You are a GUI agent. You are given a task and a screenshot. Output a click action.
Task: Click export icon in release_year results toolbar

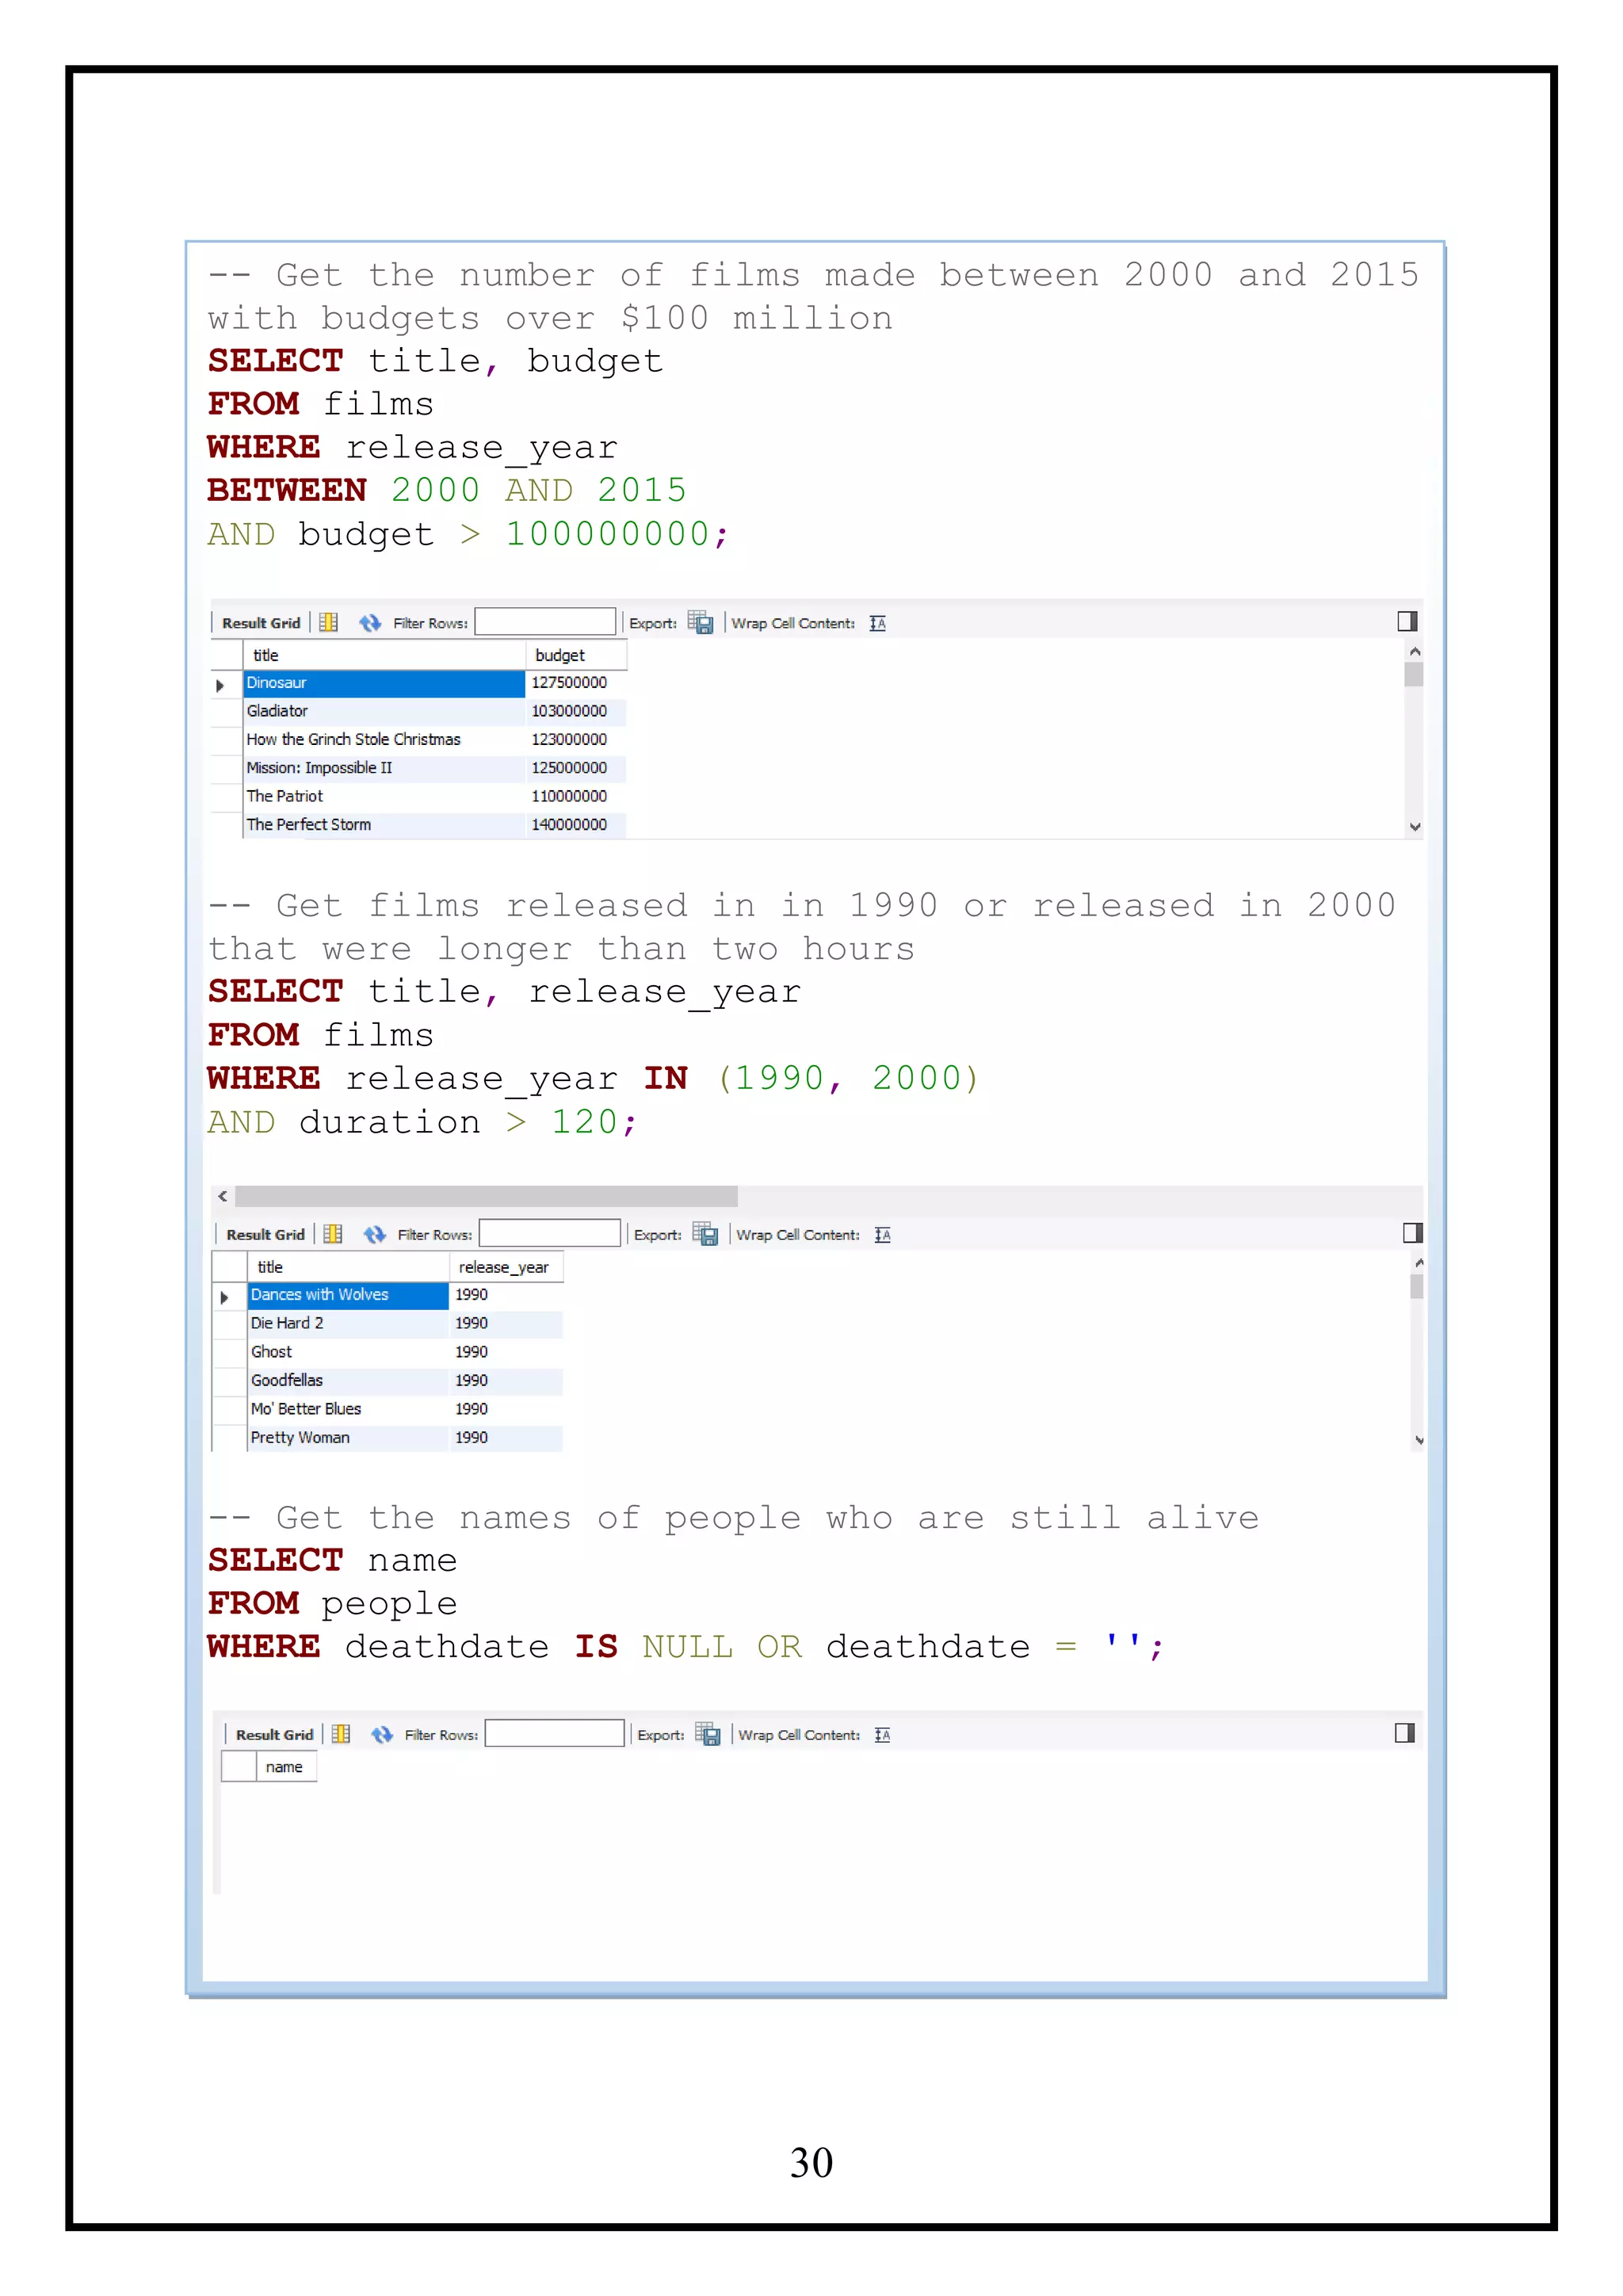(705, 1235)
